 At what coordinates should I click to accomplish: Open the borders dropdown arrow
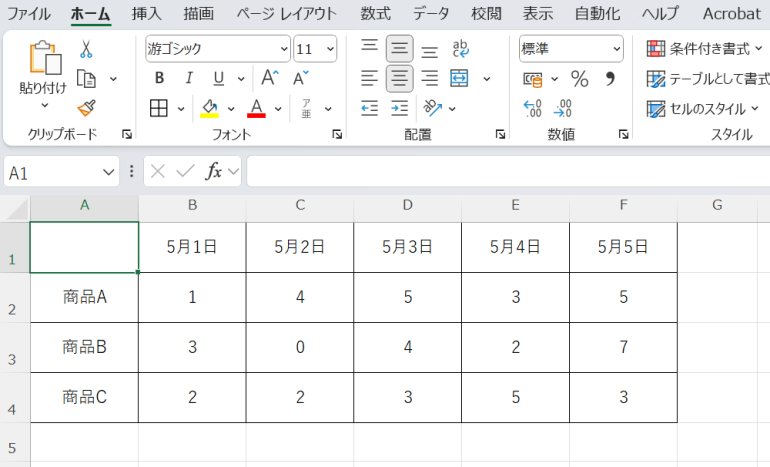pos(181,109)
